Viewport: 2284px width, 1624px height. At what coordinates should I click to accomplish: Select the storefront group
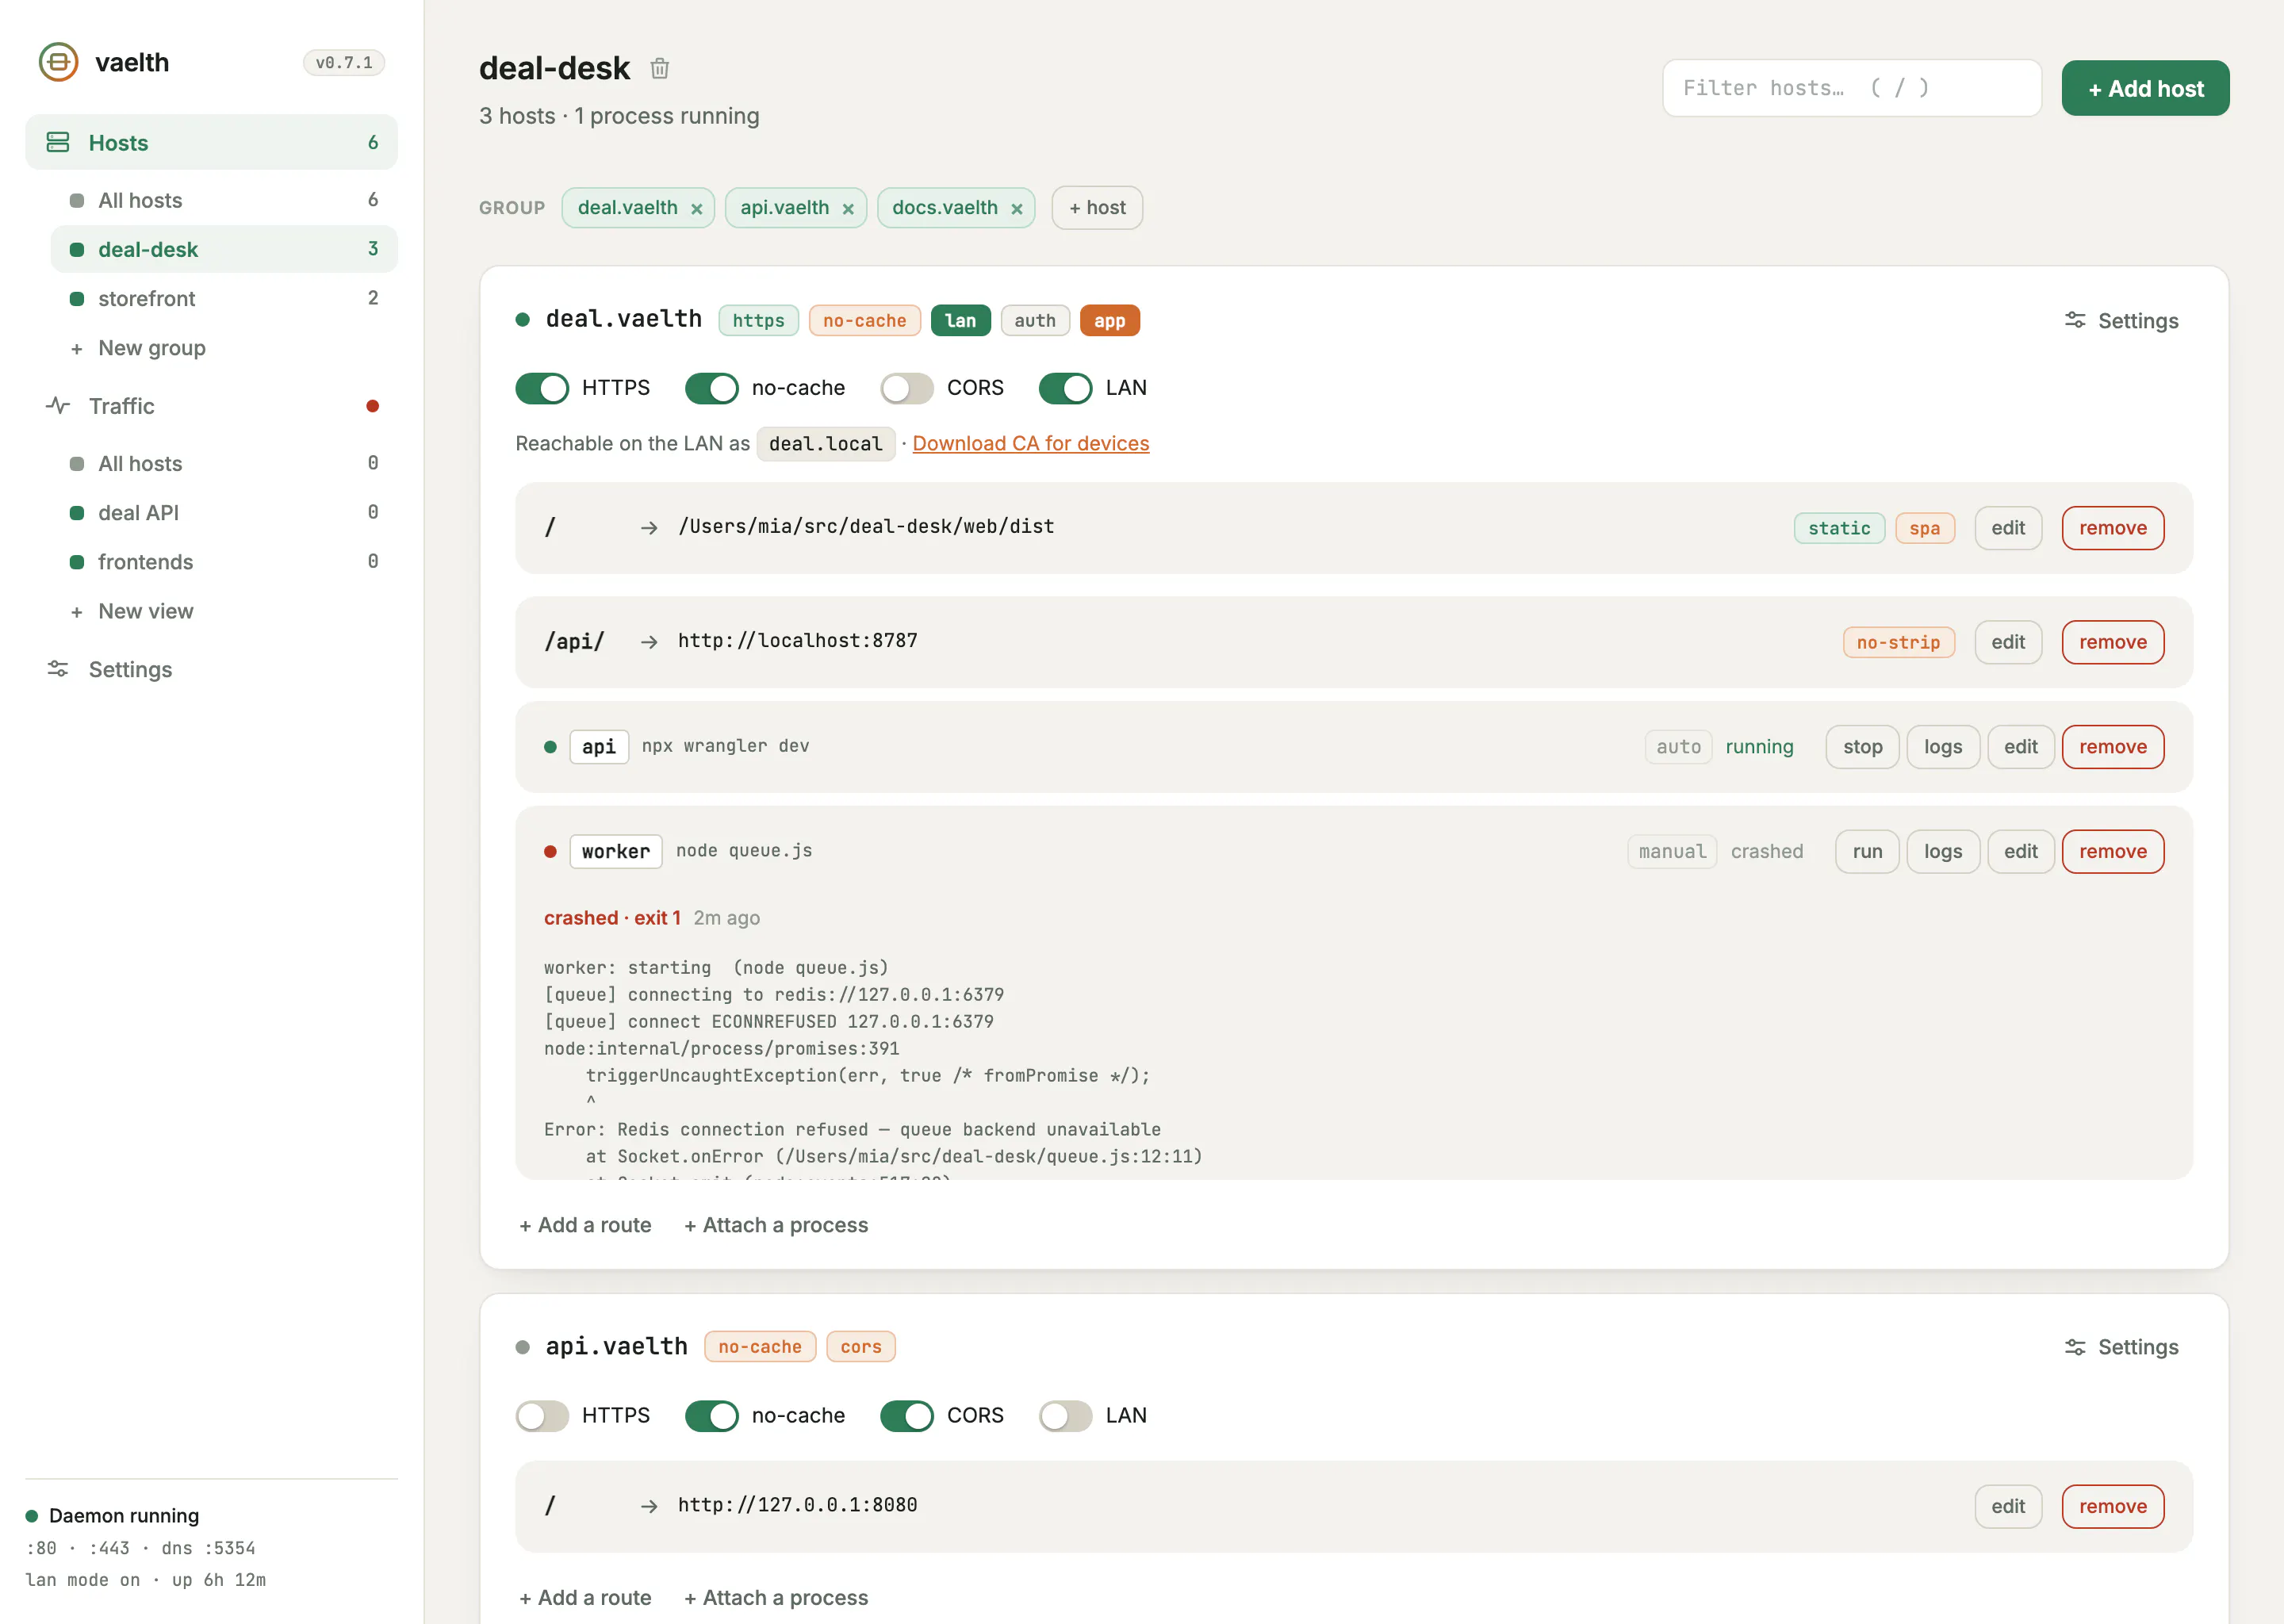224,298
